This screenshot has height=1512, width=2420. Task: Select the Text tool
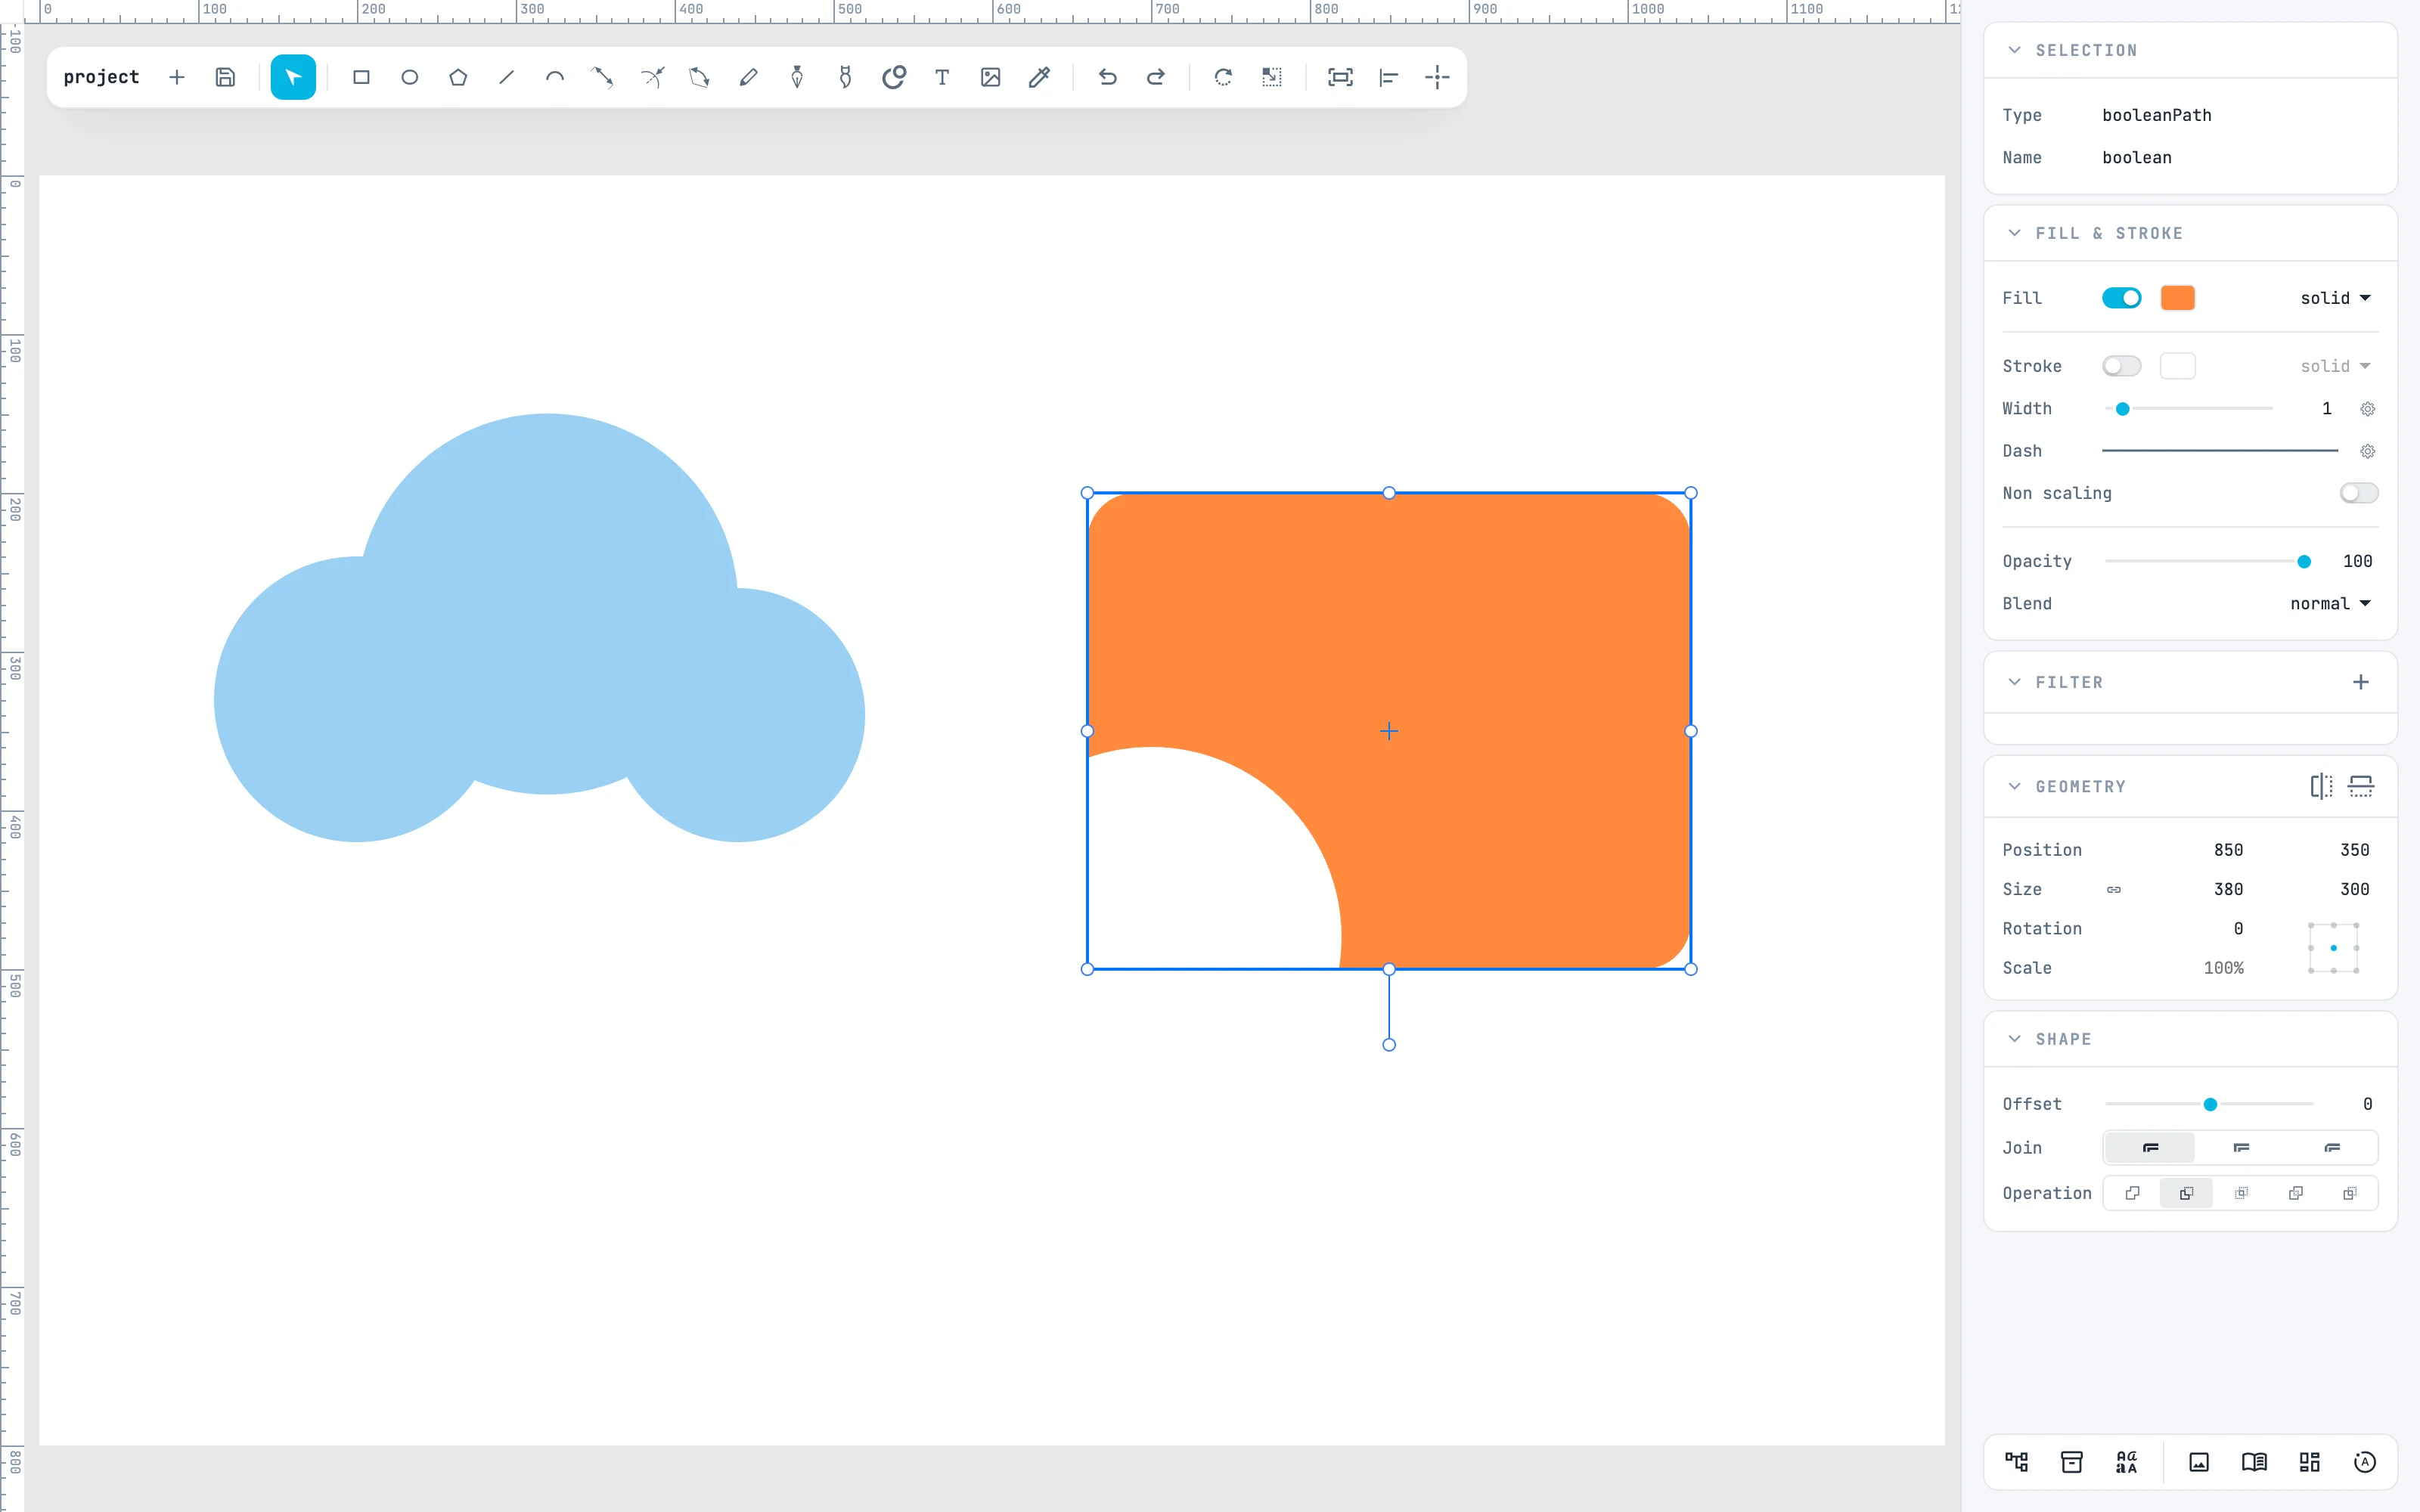[x=942, y=77]
